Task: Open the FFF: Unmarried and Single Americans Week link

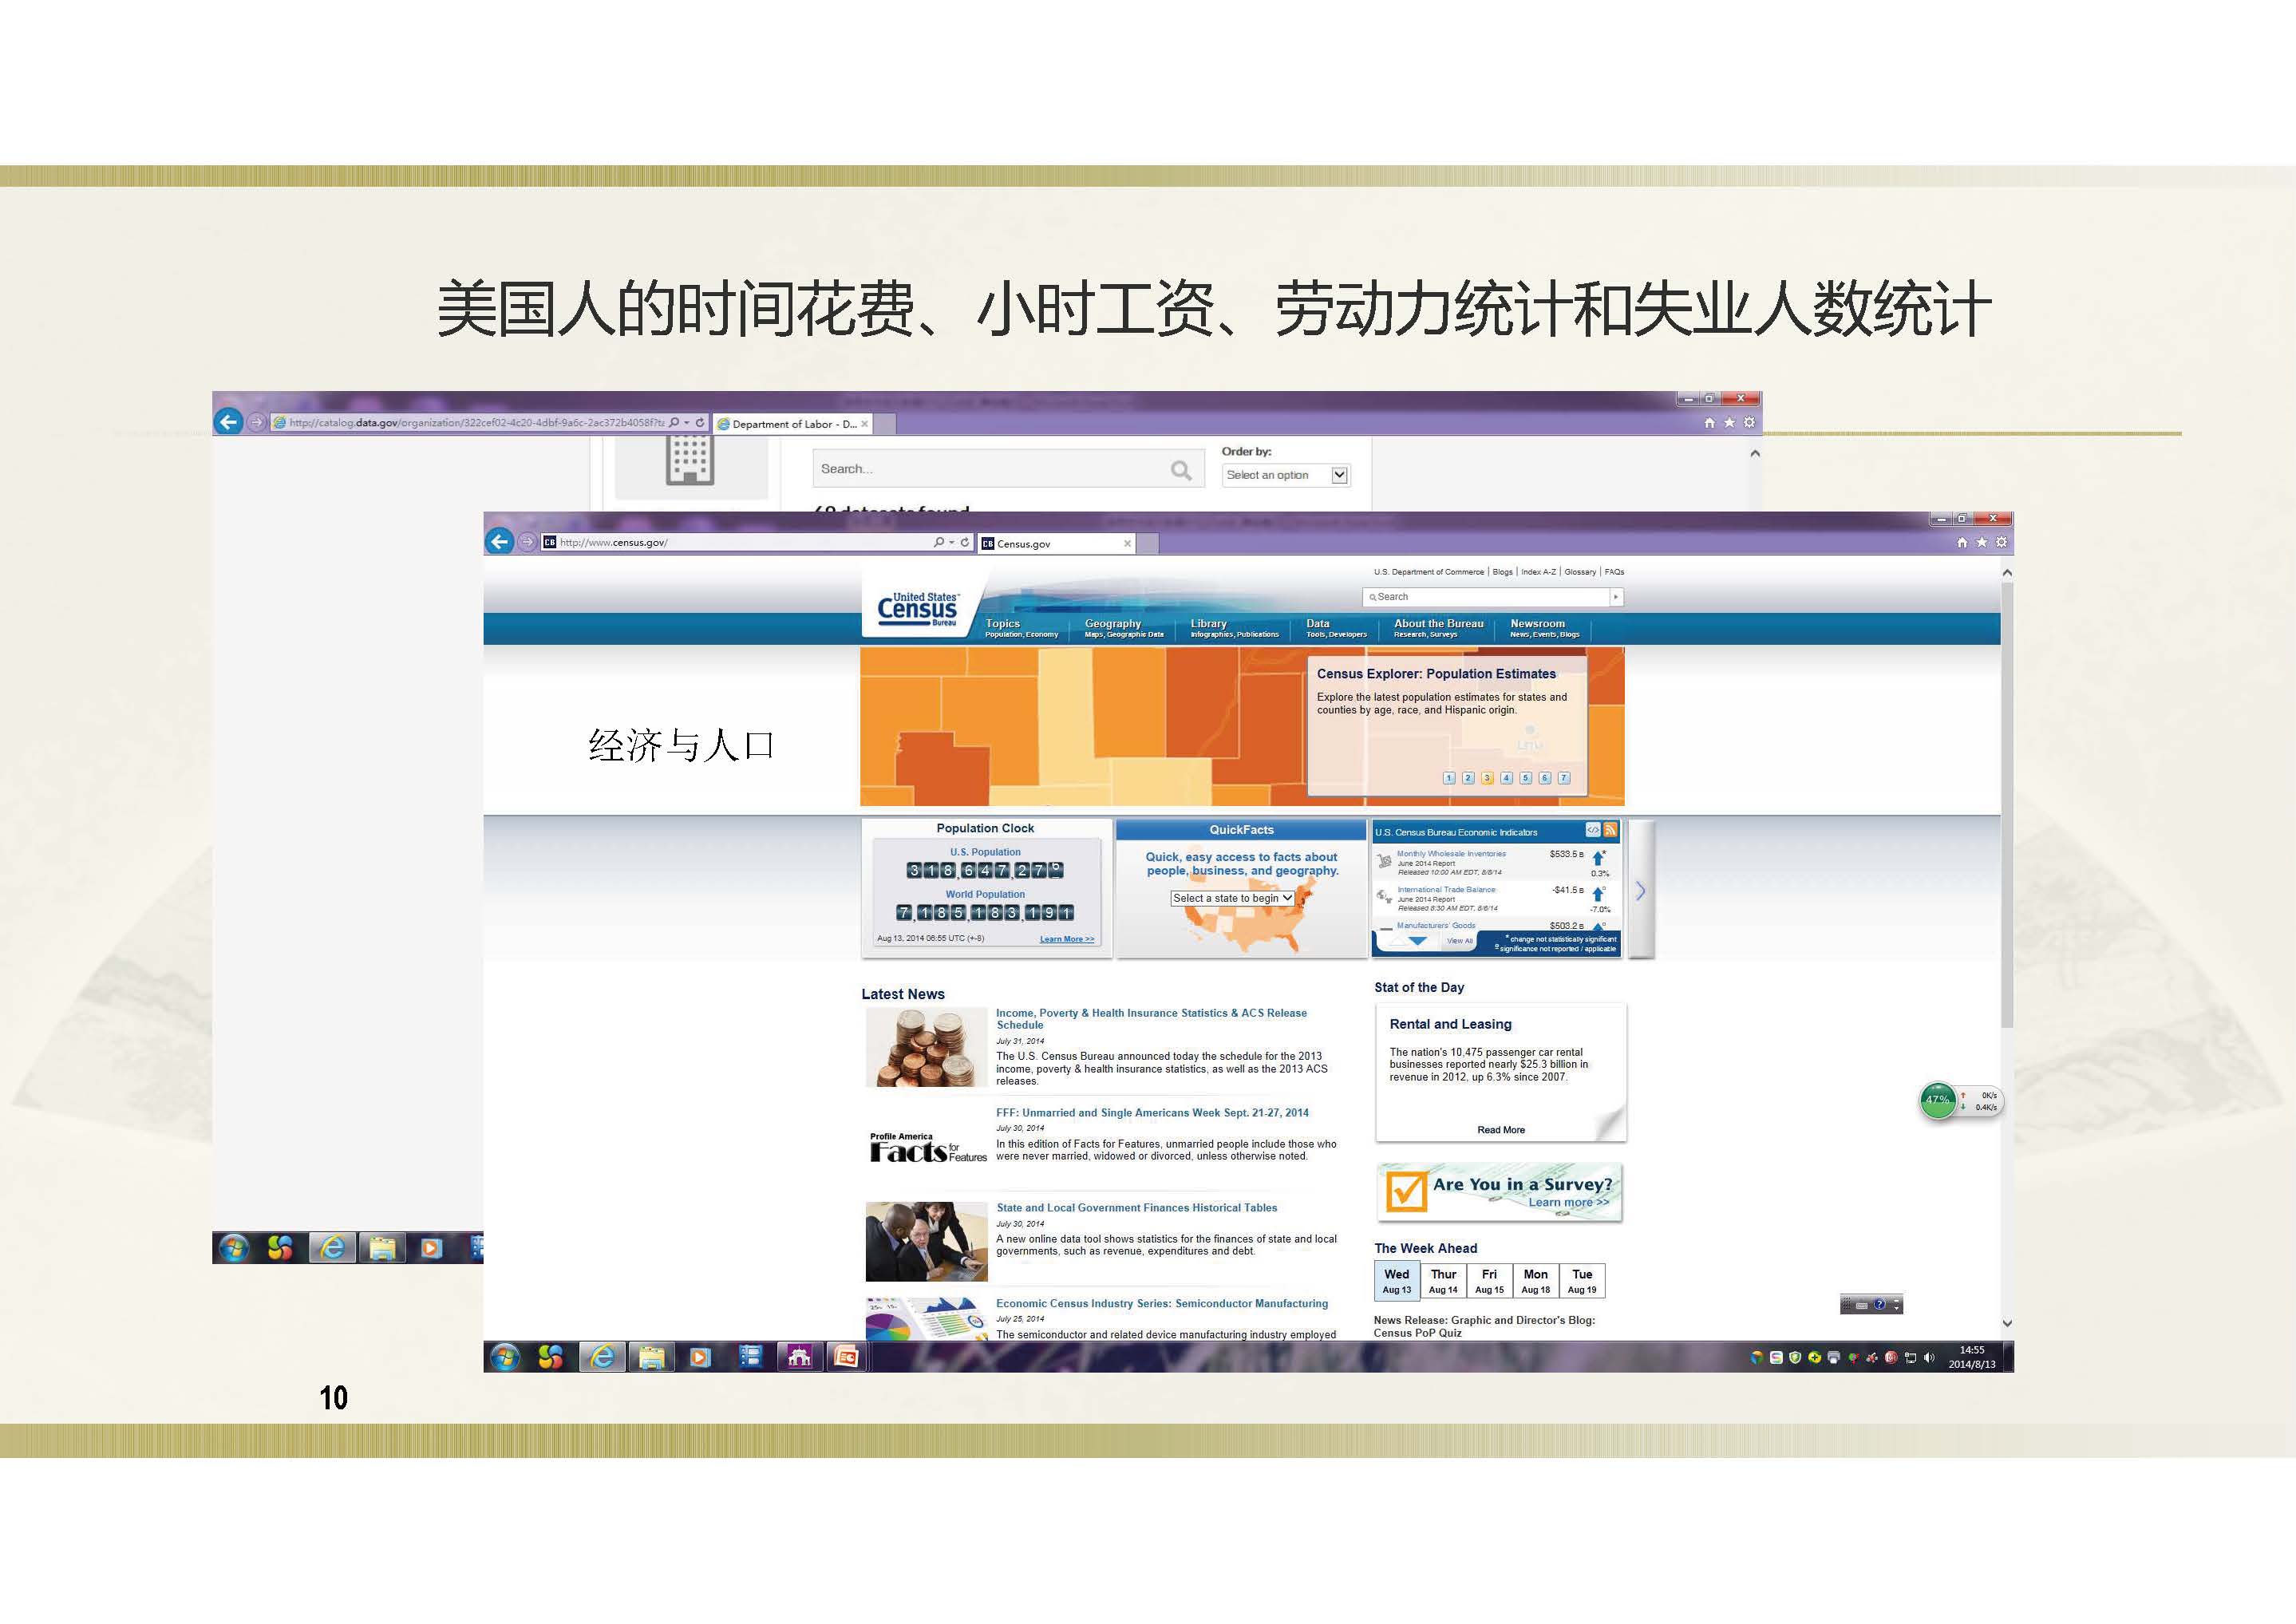Action: [x=1152, y=1112]
